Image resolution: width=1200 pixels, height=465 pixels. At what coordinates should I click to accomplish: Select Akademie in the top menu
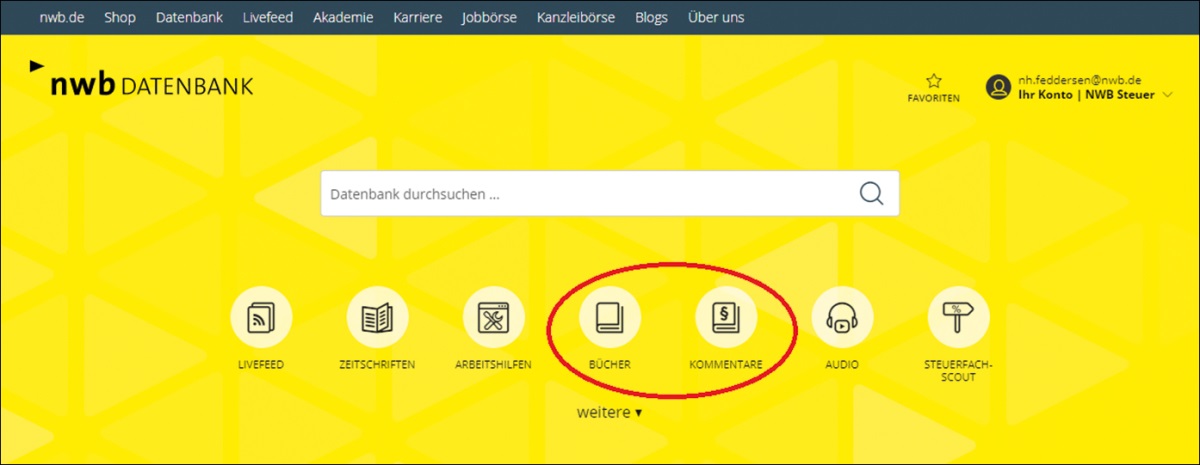click(x=342, y=18)
